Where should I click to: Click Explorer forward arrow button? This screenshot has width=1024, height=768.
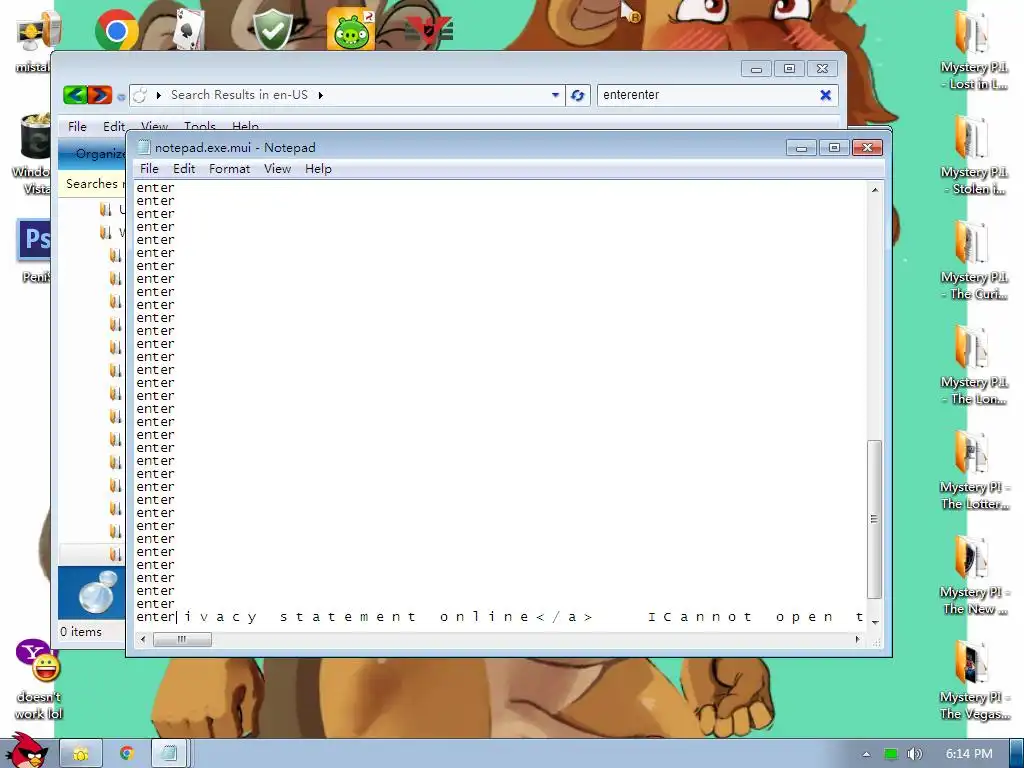click(x=99, y=95)
